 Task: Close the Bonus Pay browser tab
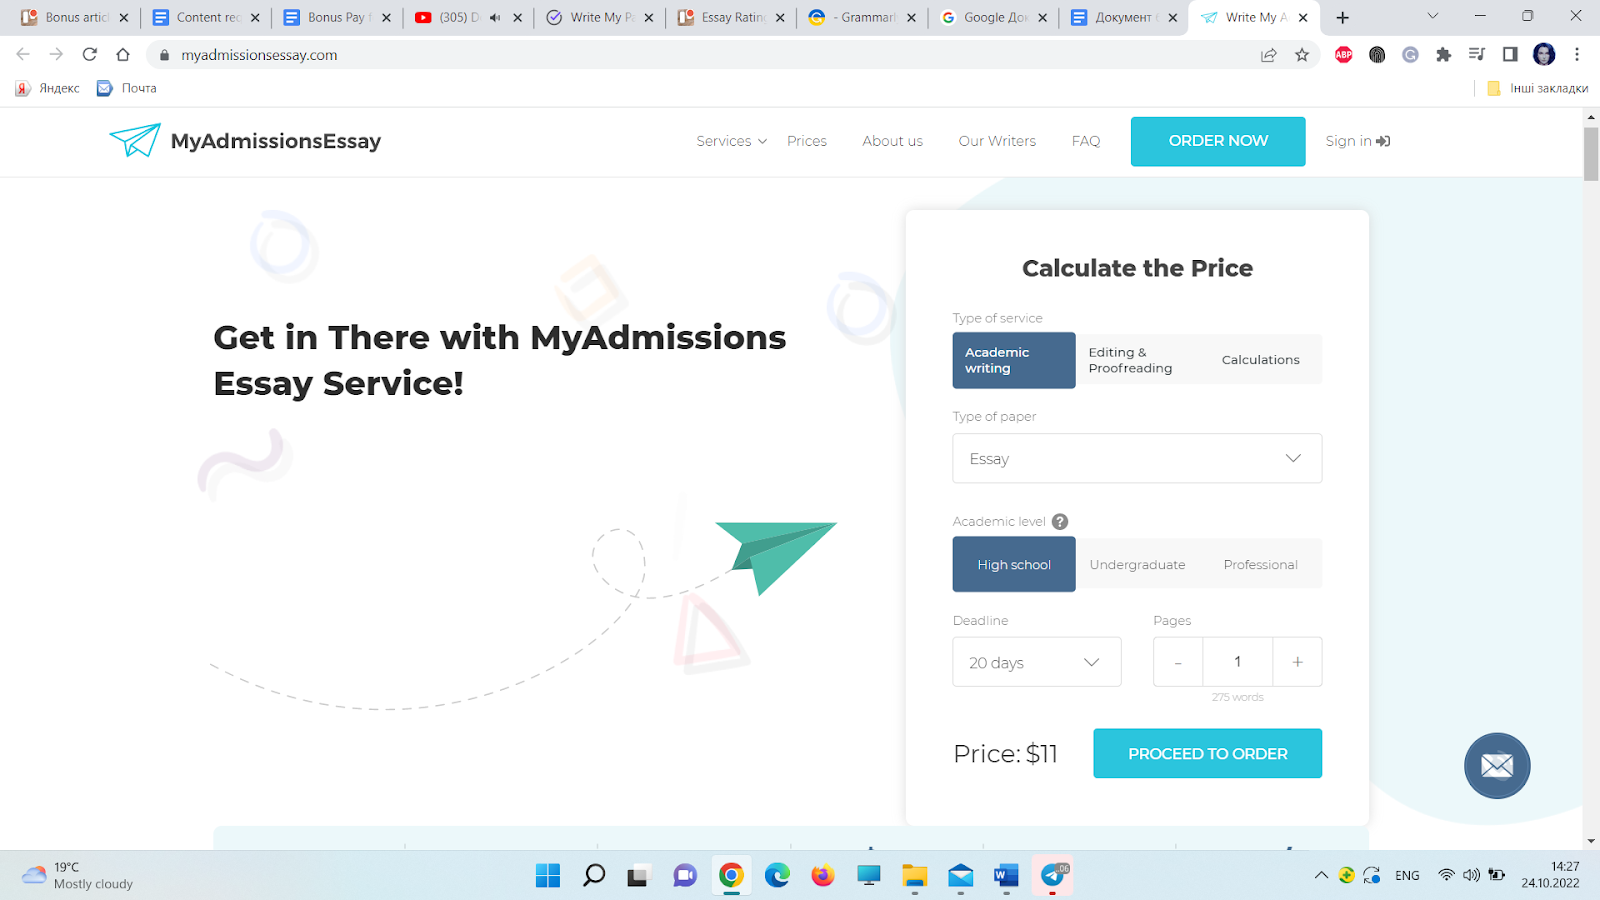[x=386, y=17]
